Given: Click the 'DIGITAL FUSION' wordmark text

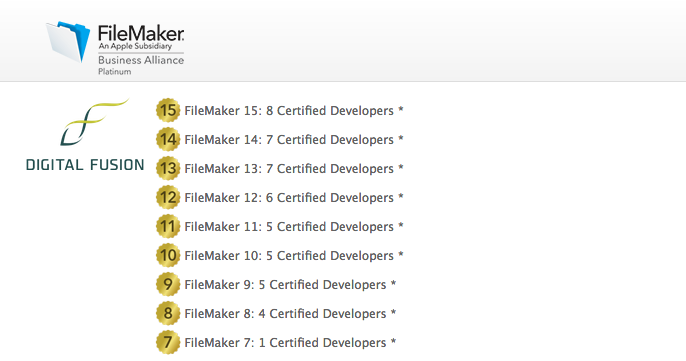Looking at the screenshot, I should click(85, 165).
